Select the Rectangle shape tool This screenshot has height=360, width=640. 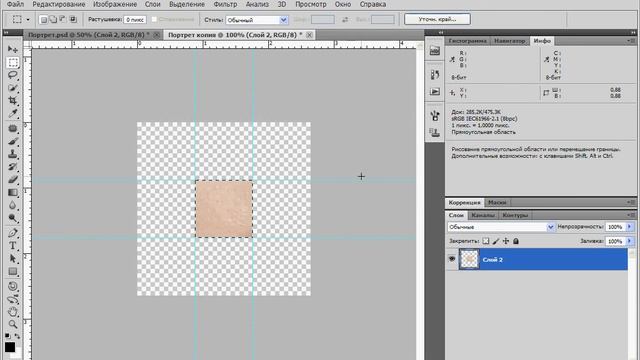click(x=13, y=271)
